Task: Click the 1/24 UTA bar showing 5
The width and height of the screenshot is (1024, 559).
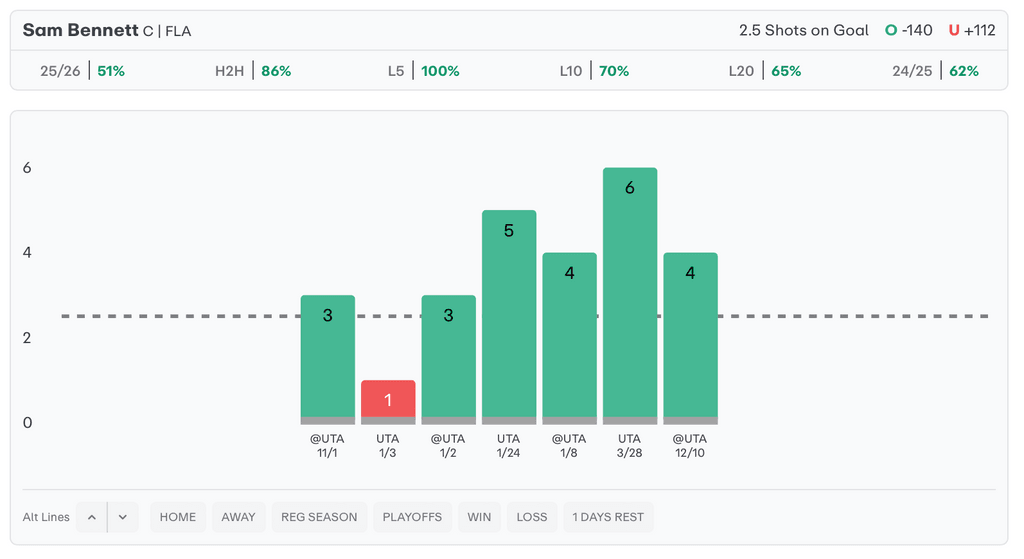Action: click(x=509, y=316)
